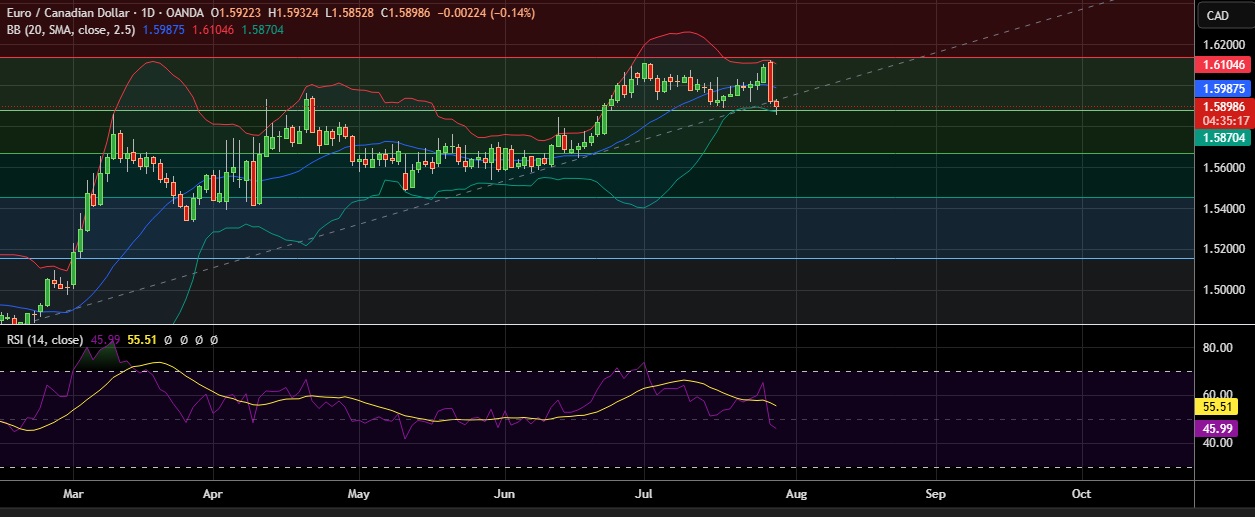The image size is (1255, 517).
Task: Click the 04:35:17 bar countdown timer
Action: click(1223, 120)
